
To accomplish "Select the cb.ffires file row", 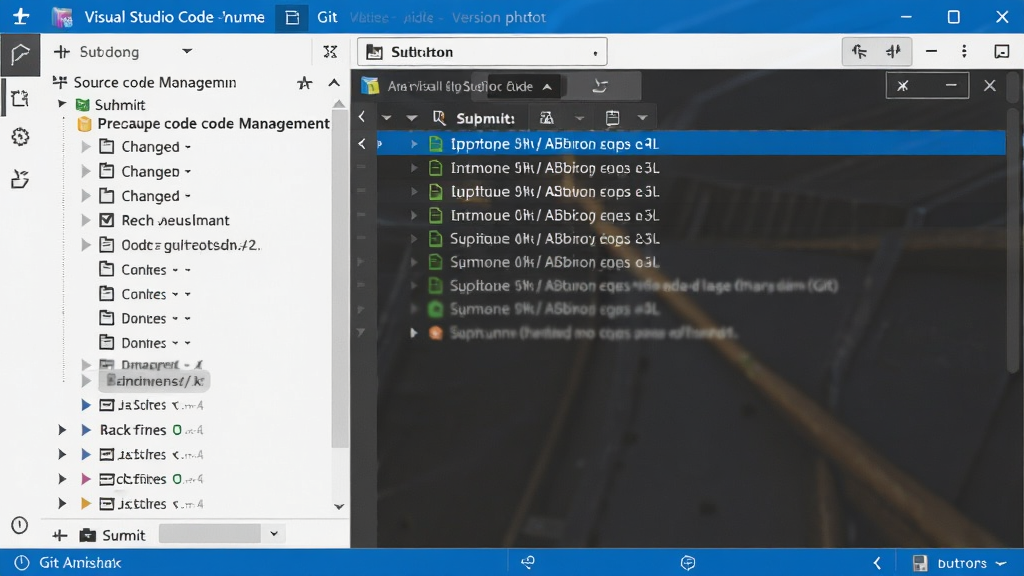I will tap(151, 479).
